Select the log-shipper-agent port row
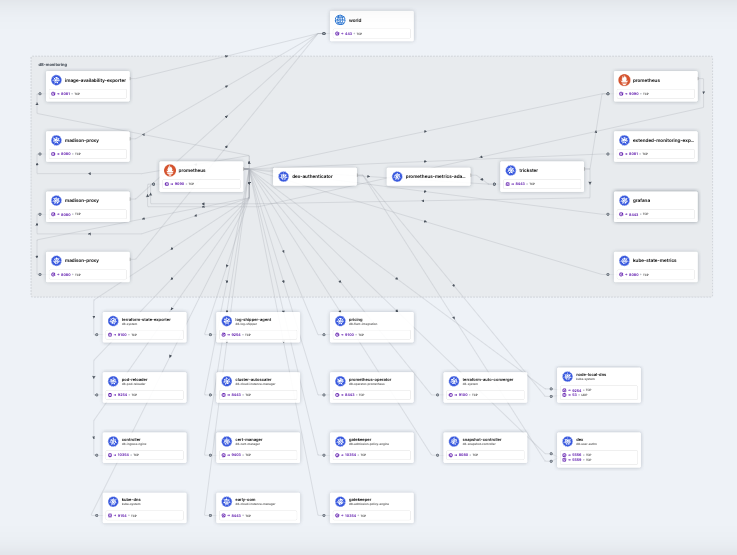 click(x=259, y=335)
